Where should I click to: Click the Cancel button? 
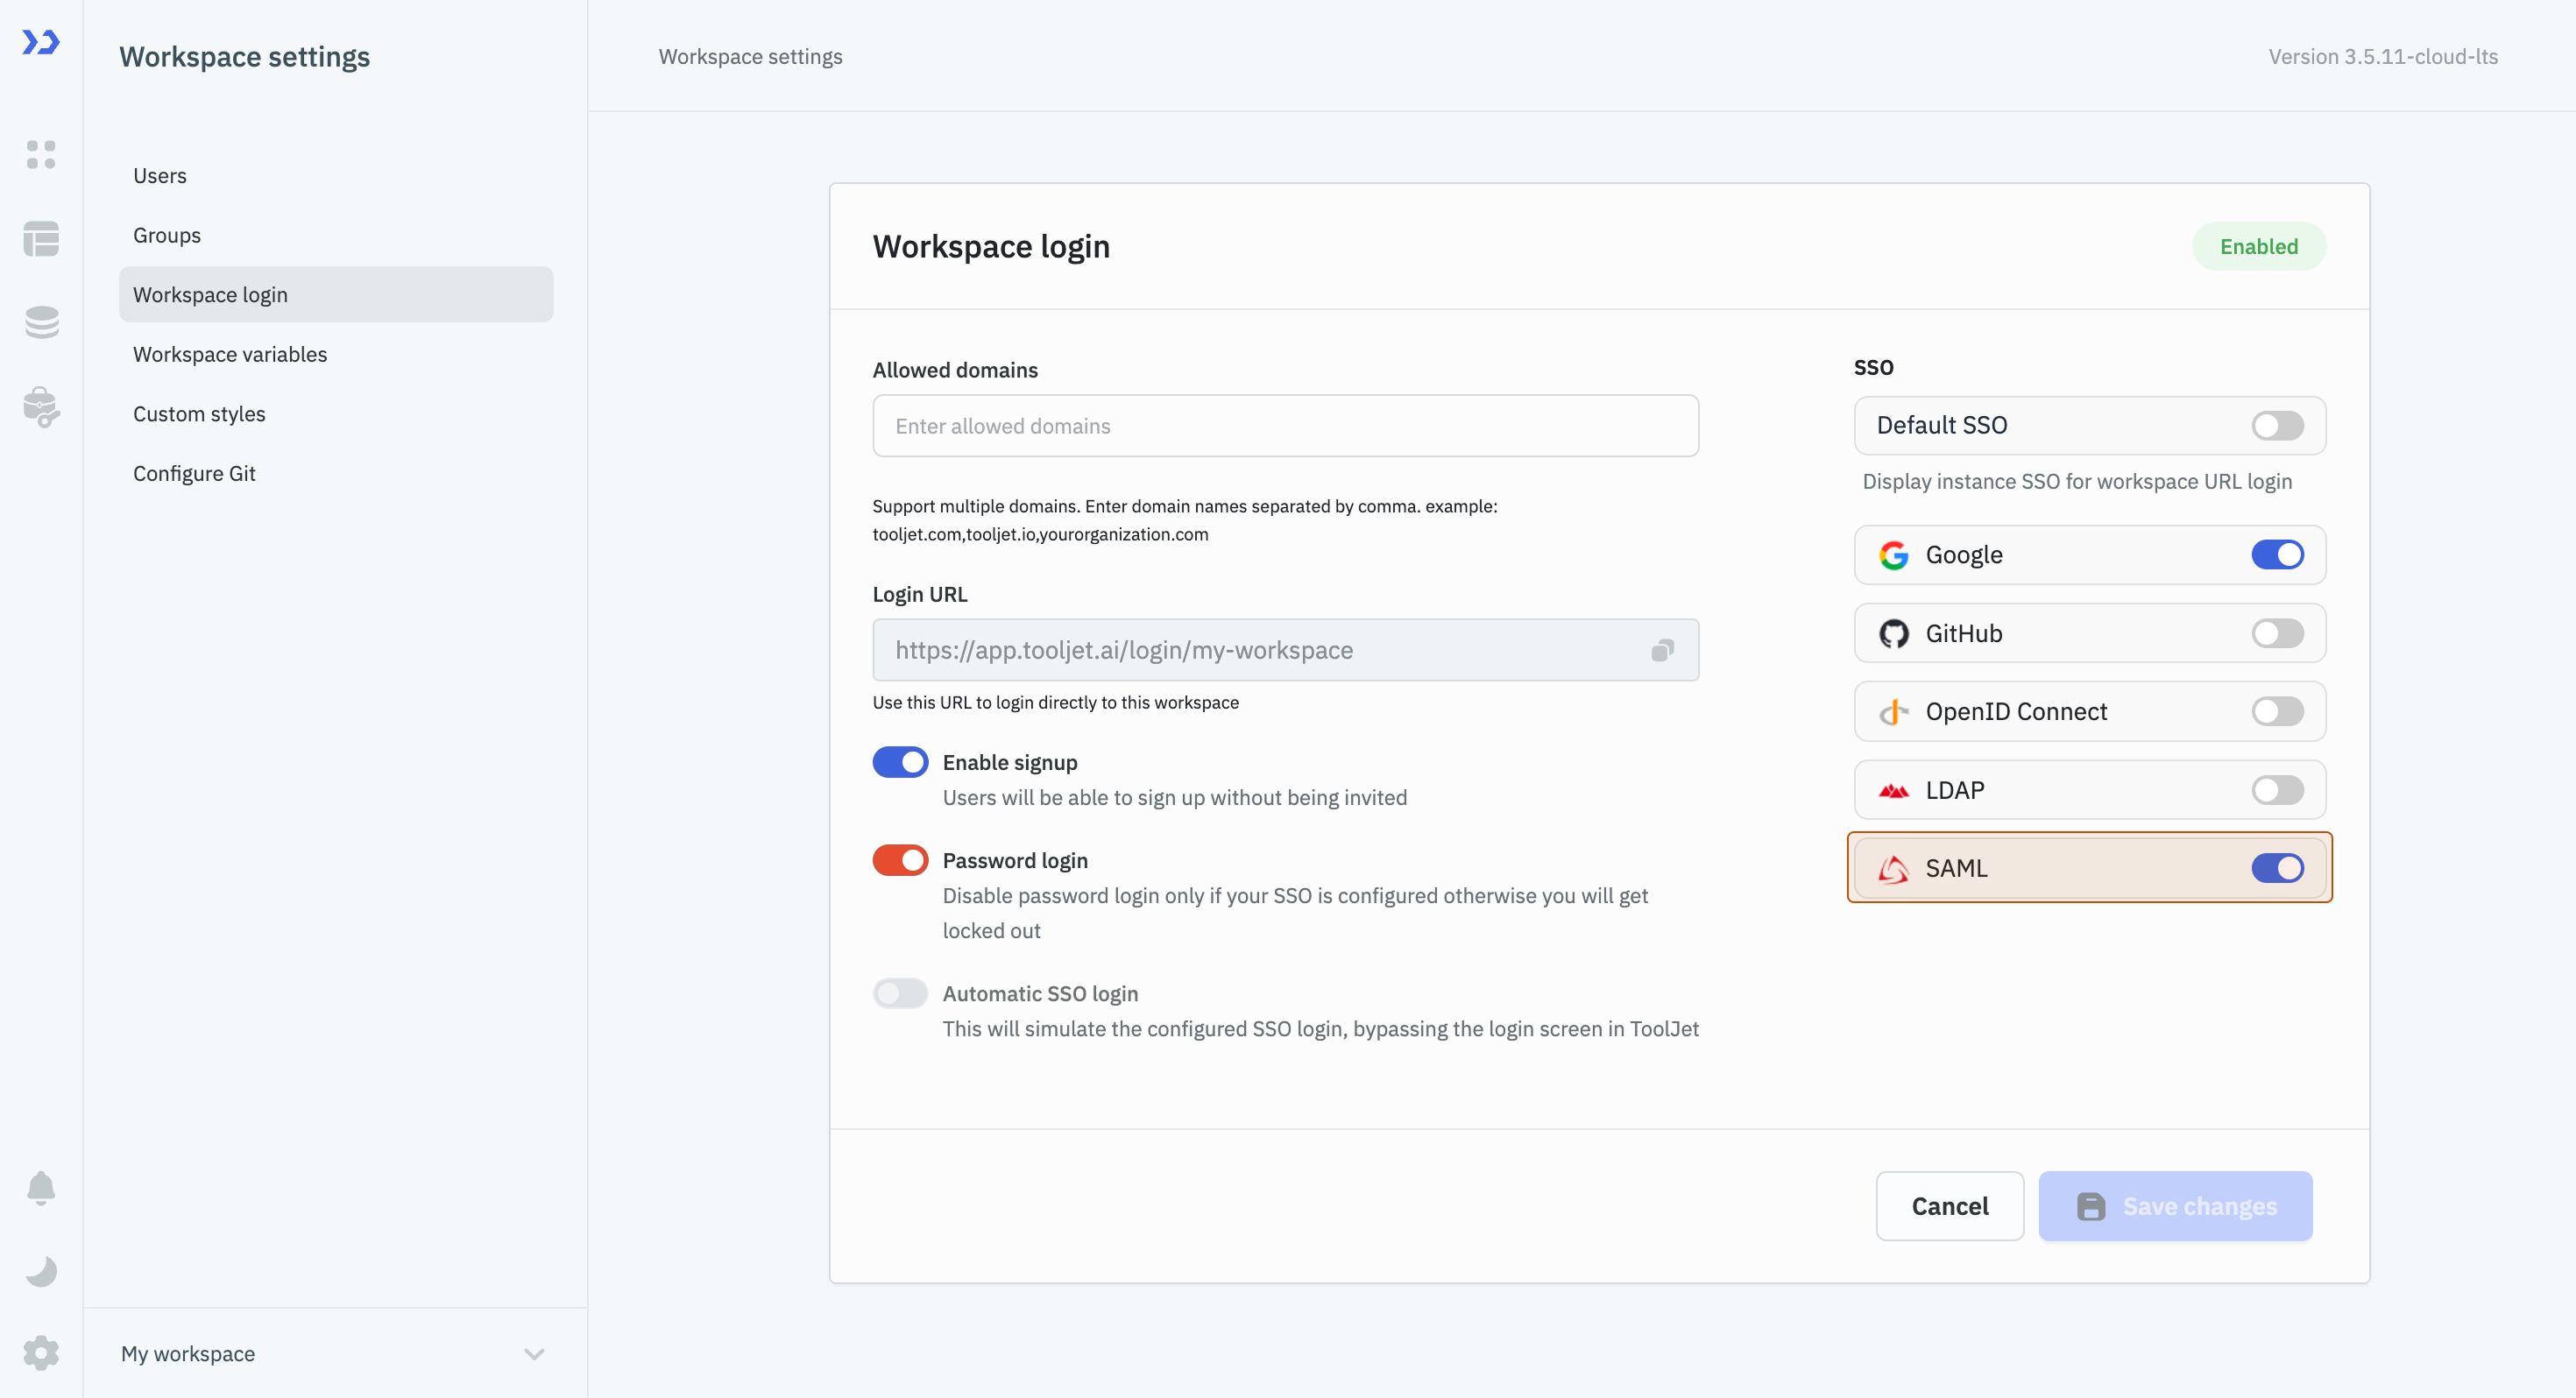click(1949, 1206)
